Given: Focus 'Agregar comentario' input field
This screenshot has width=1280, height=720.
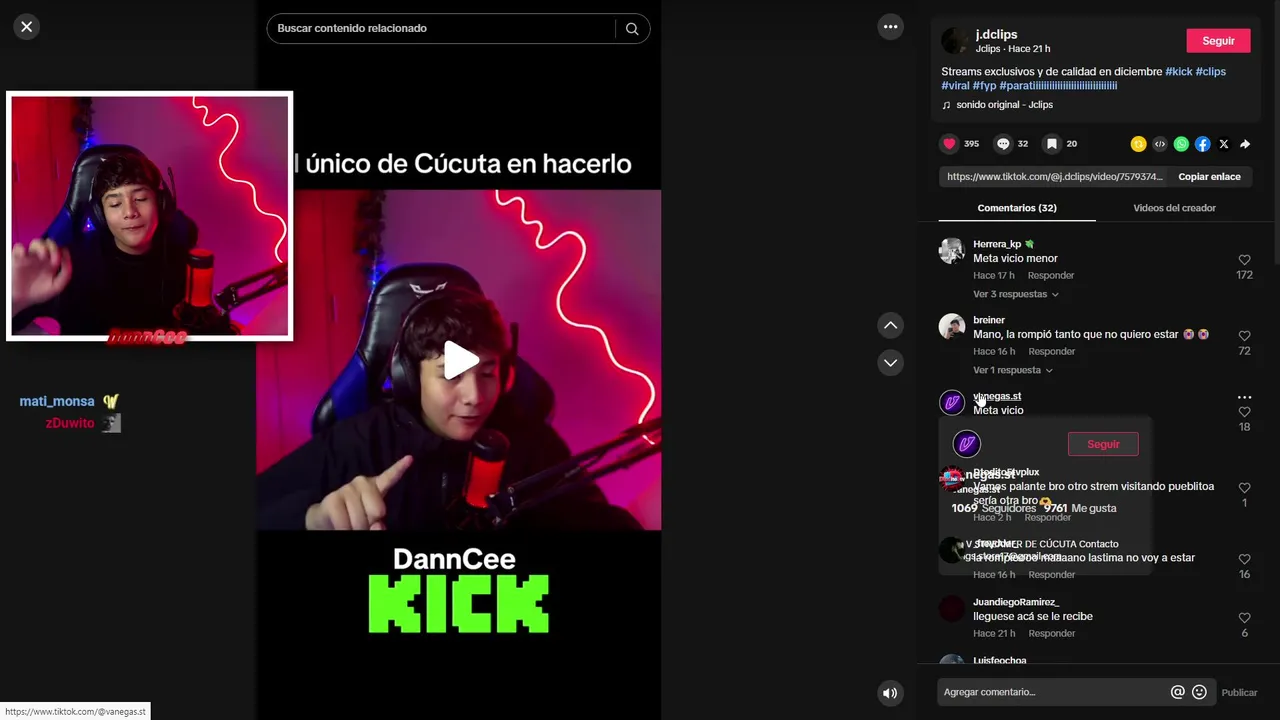Looking at the screenshot, I should click(x=1053, y=692).
